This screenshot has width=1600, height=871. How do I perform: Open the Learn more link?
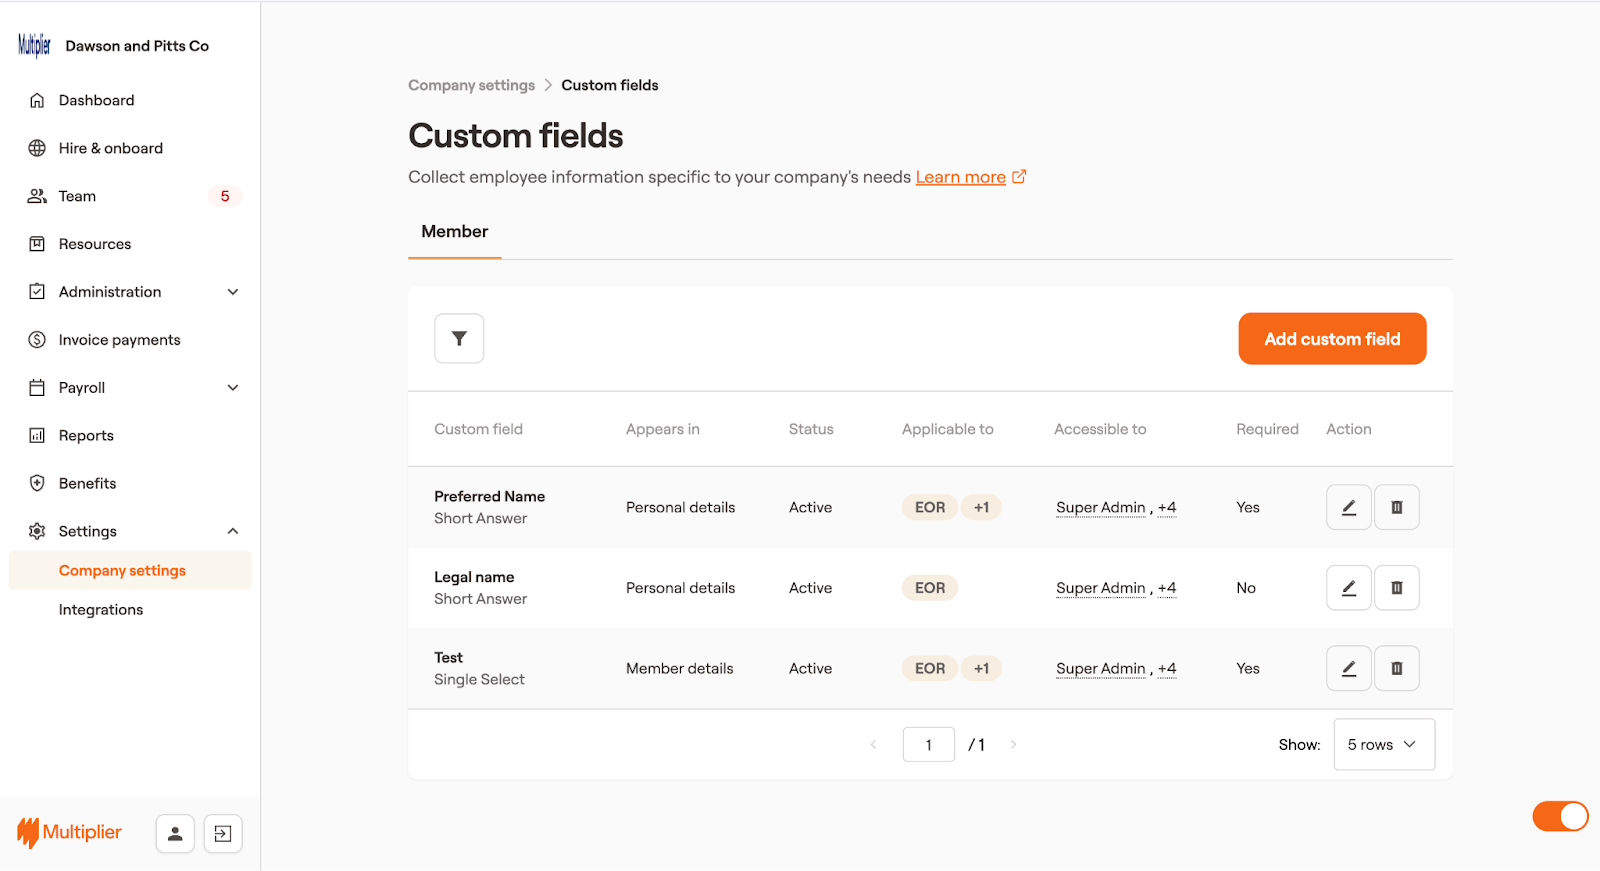(960, 177)
